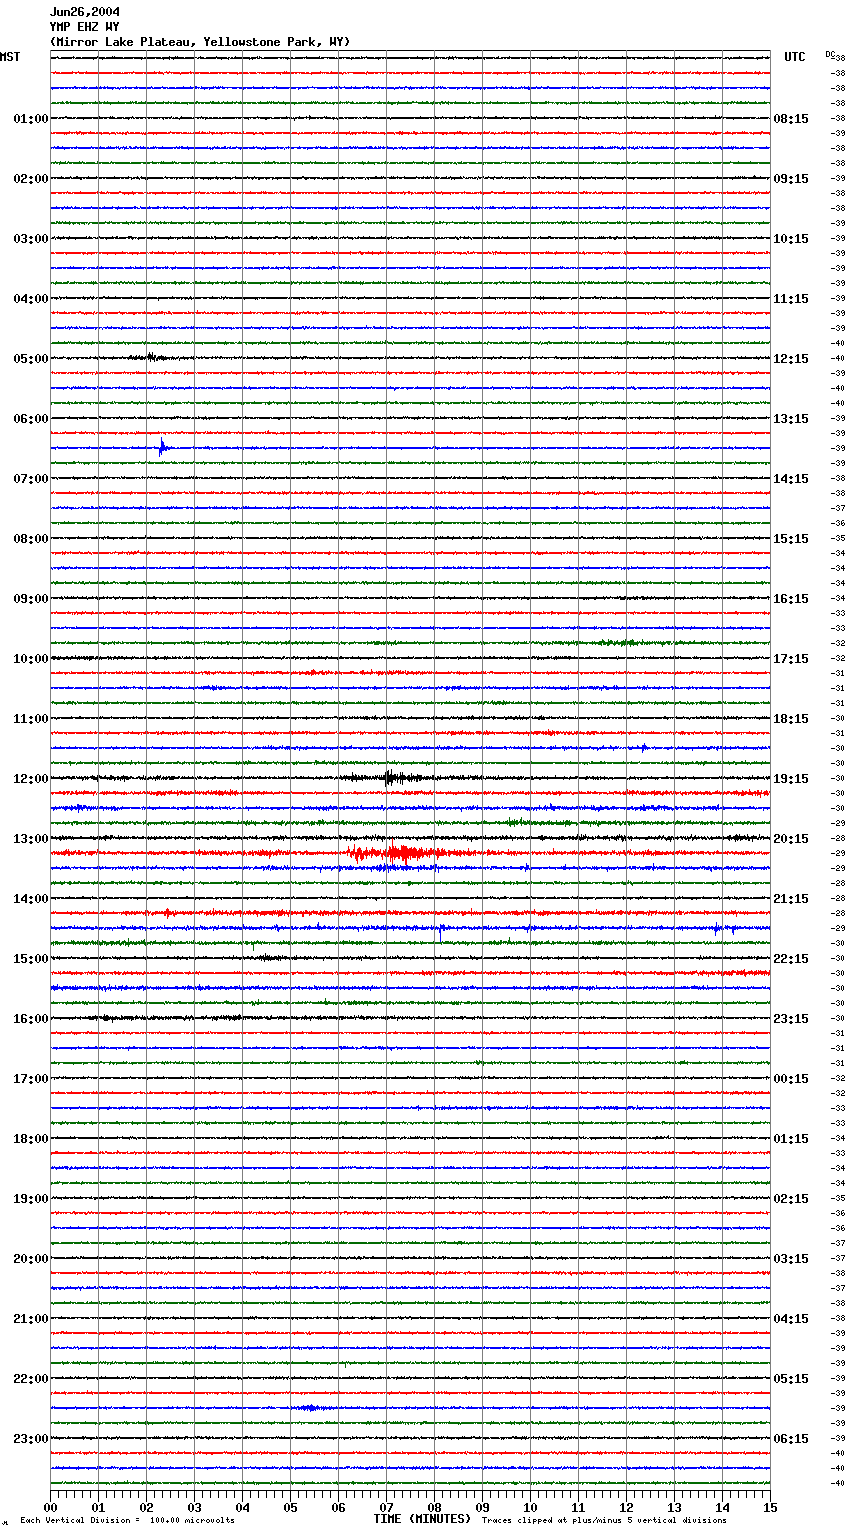Select the 16:00 MST row label
This screenshot has height=1534, width=850.
(x=31, y=1019)
